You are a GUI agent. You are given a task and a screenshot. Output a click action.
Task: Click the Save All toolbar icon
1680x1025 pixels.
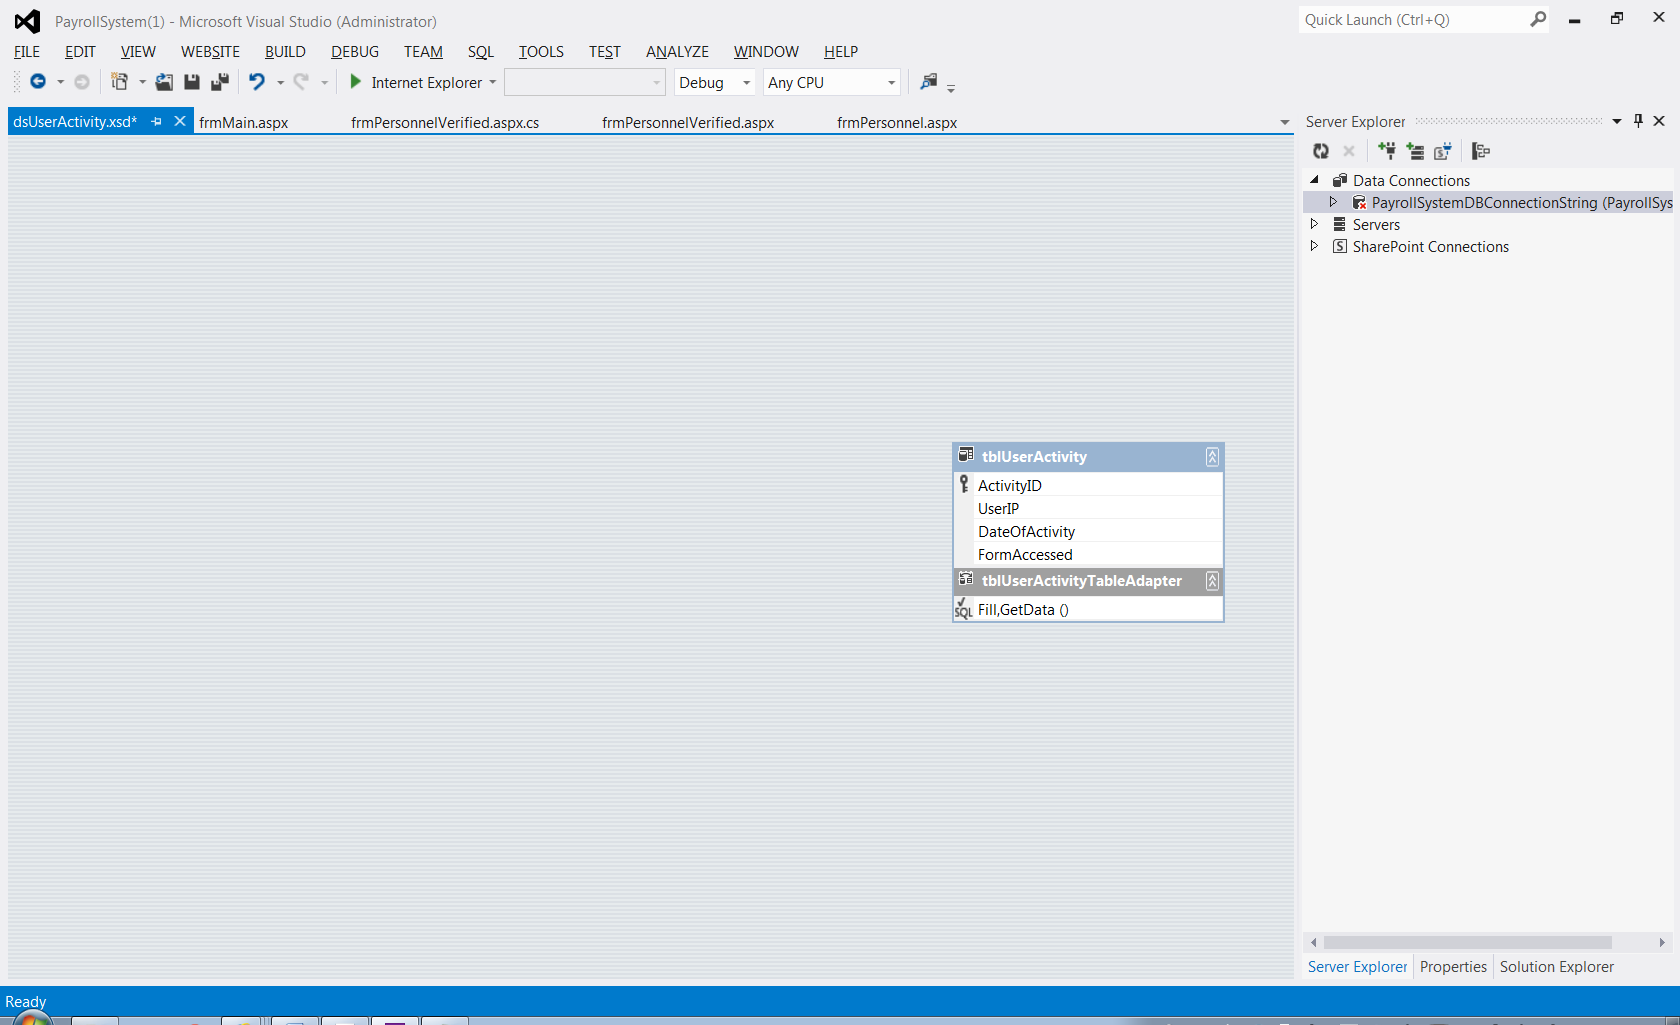point(220,82)
